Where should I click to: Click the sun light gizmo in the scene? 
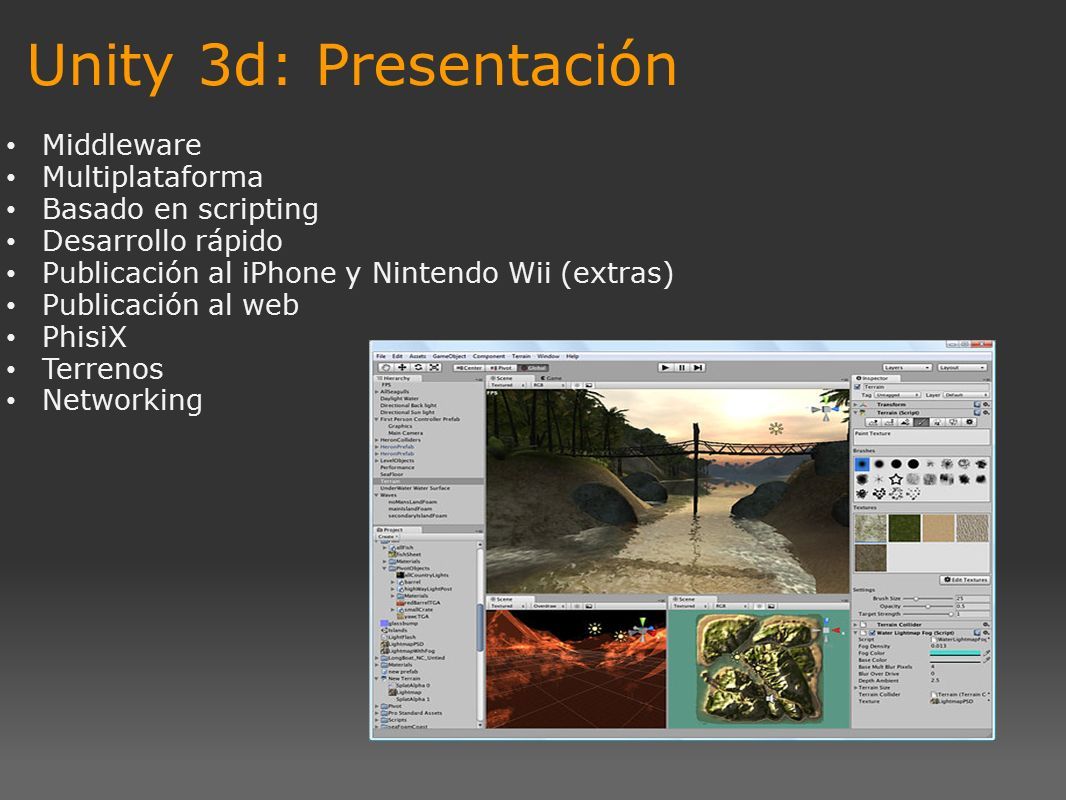click(776, 428)
